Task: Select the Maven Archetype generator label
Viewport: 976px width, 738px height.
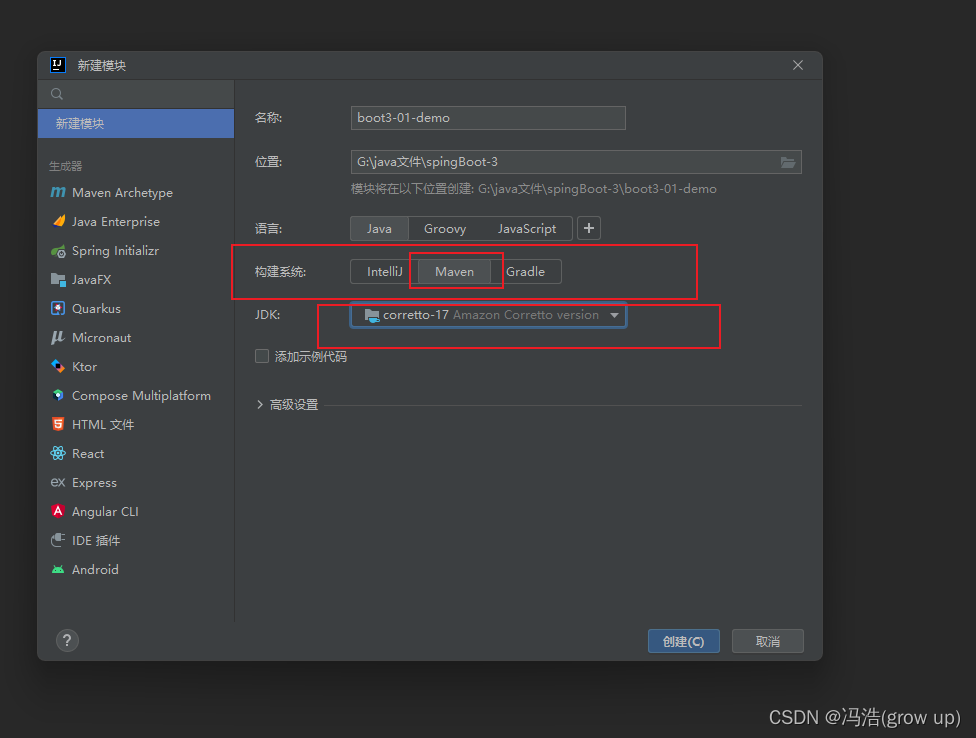Action: point(123,193)
